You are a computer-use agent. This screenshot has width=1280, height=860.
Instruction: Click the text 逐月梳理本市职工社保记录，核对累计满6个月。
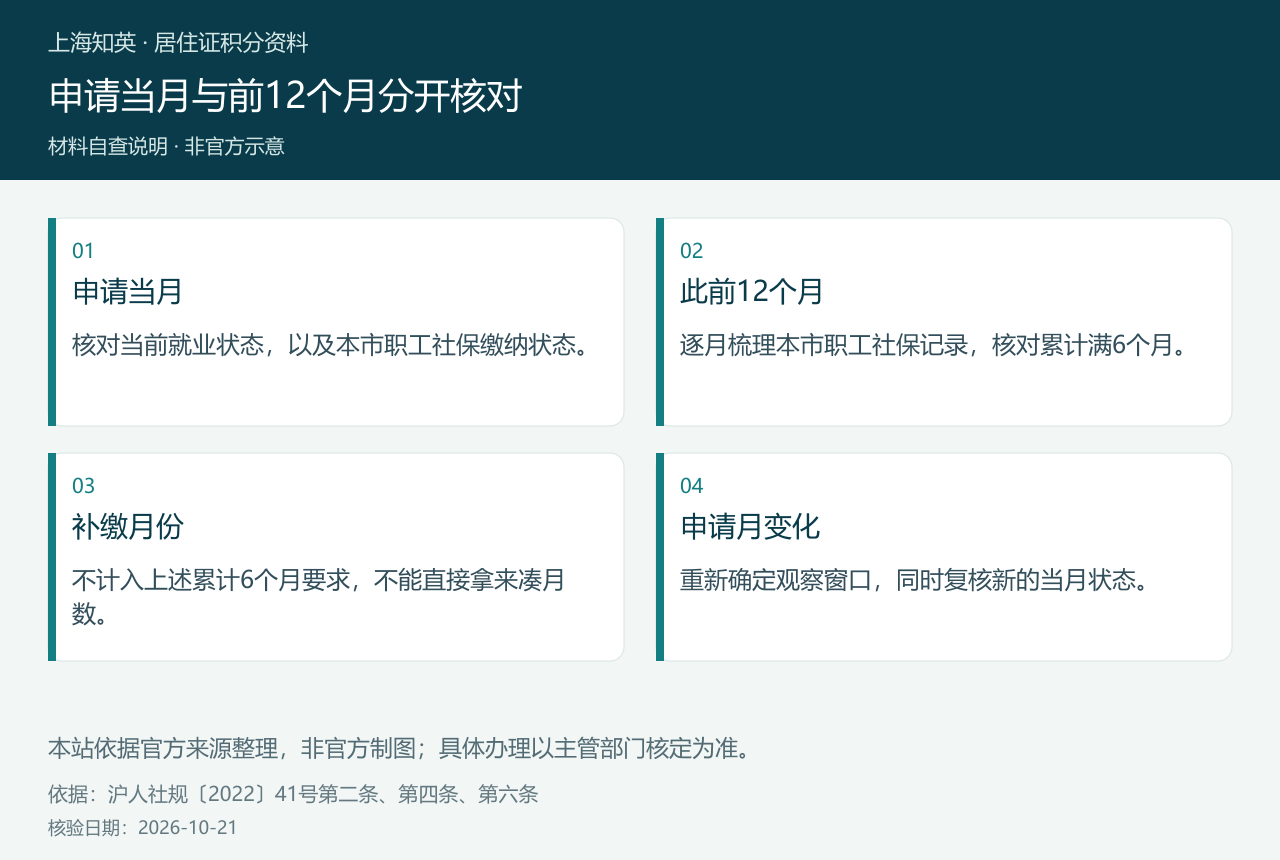coord(932,345)
